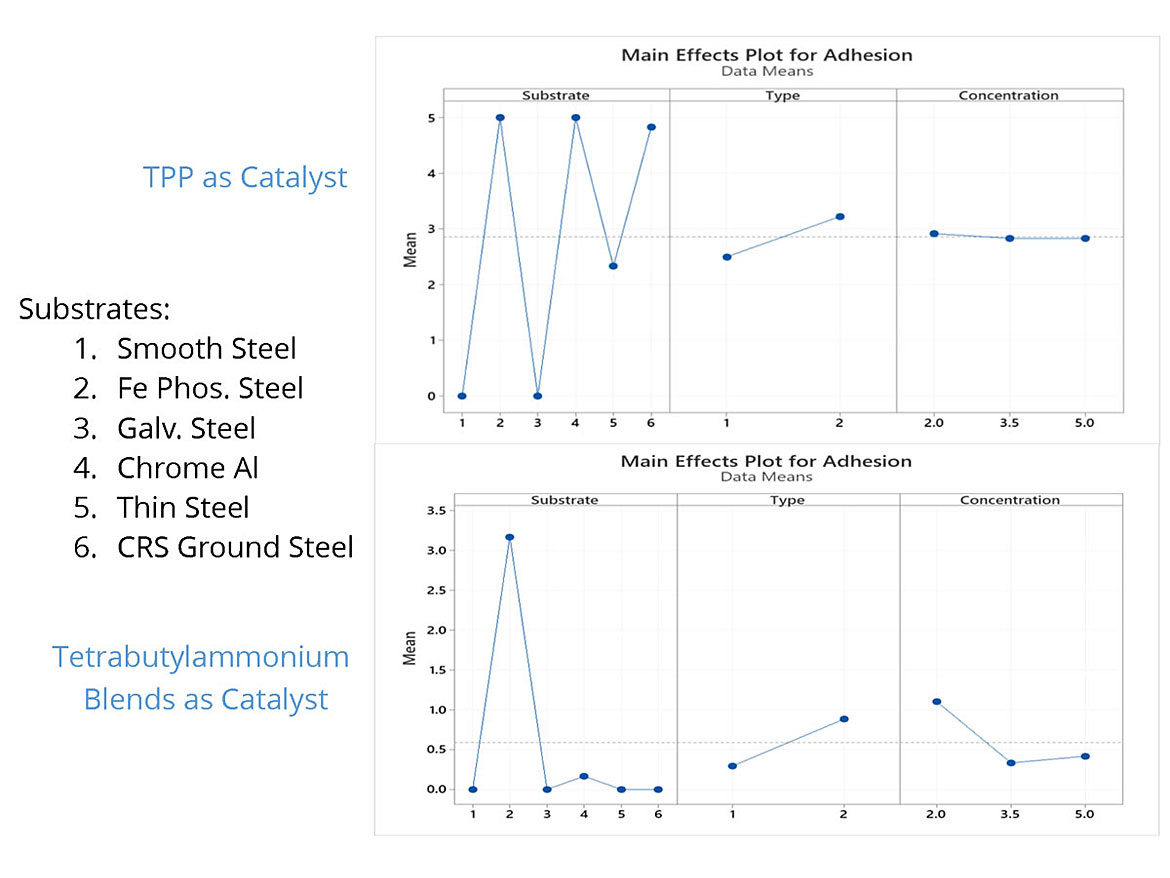Click the Concentration panel header in the top chart
Image resolution: width=1170 pixels, height=878 pixels.
click(1008, 96)
